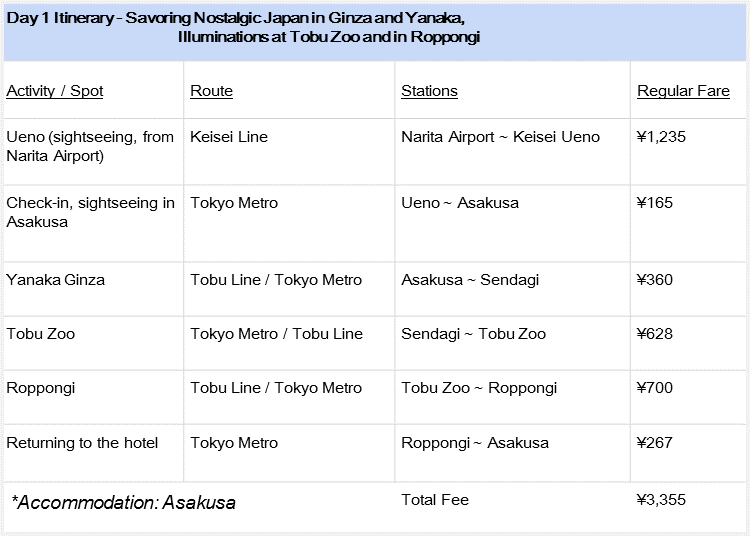Click the Regular Fare column header
The height and width of the screenshot is (536, 750).
[683, 91]
